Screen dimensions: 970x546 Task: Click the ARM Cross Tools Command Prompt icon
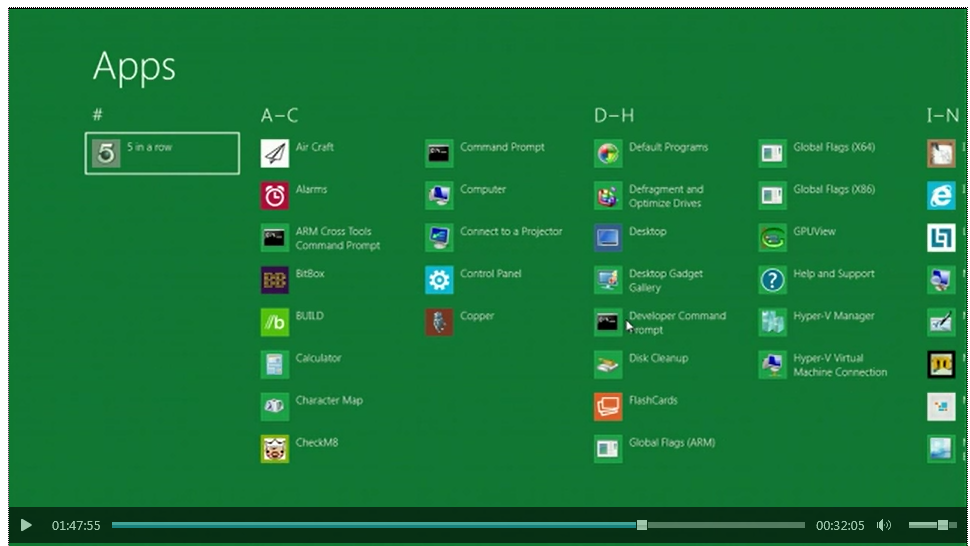point(275,238)
